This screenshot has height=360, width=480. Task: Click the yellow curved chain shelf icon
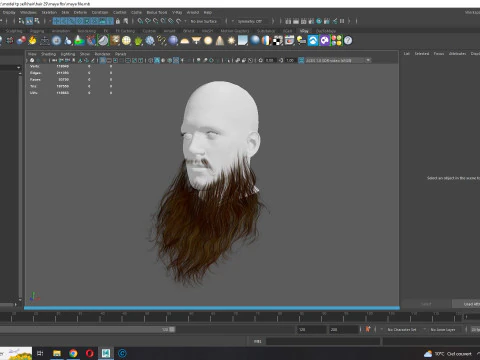tap(161, 41)
